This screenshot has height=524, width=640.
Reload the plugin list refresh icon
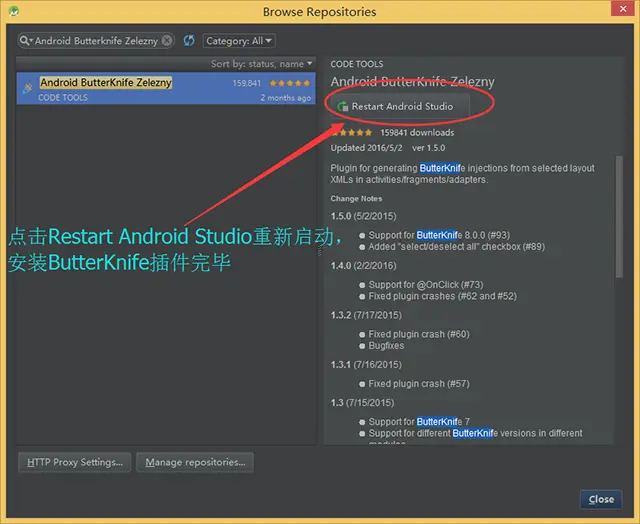click(189, 40)
